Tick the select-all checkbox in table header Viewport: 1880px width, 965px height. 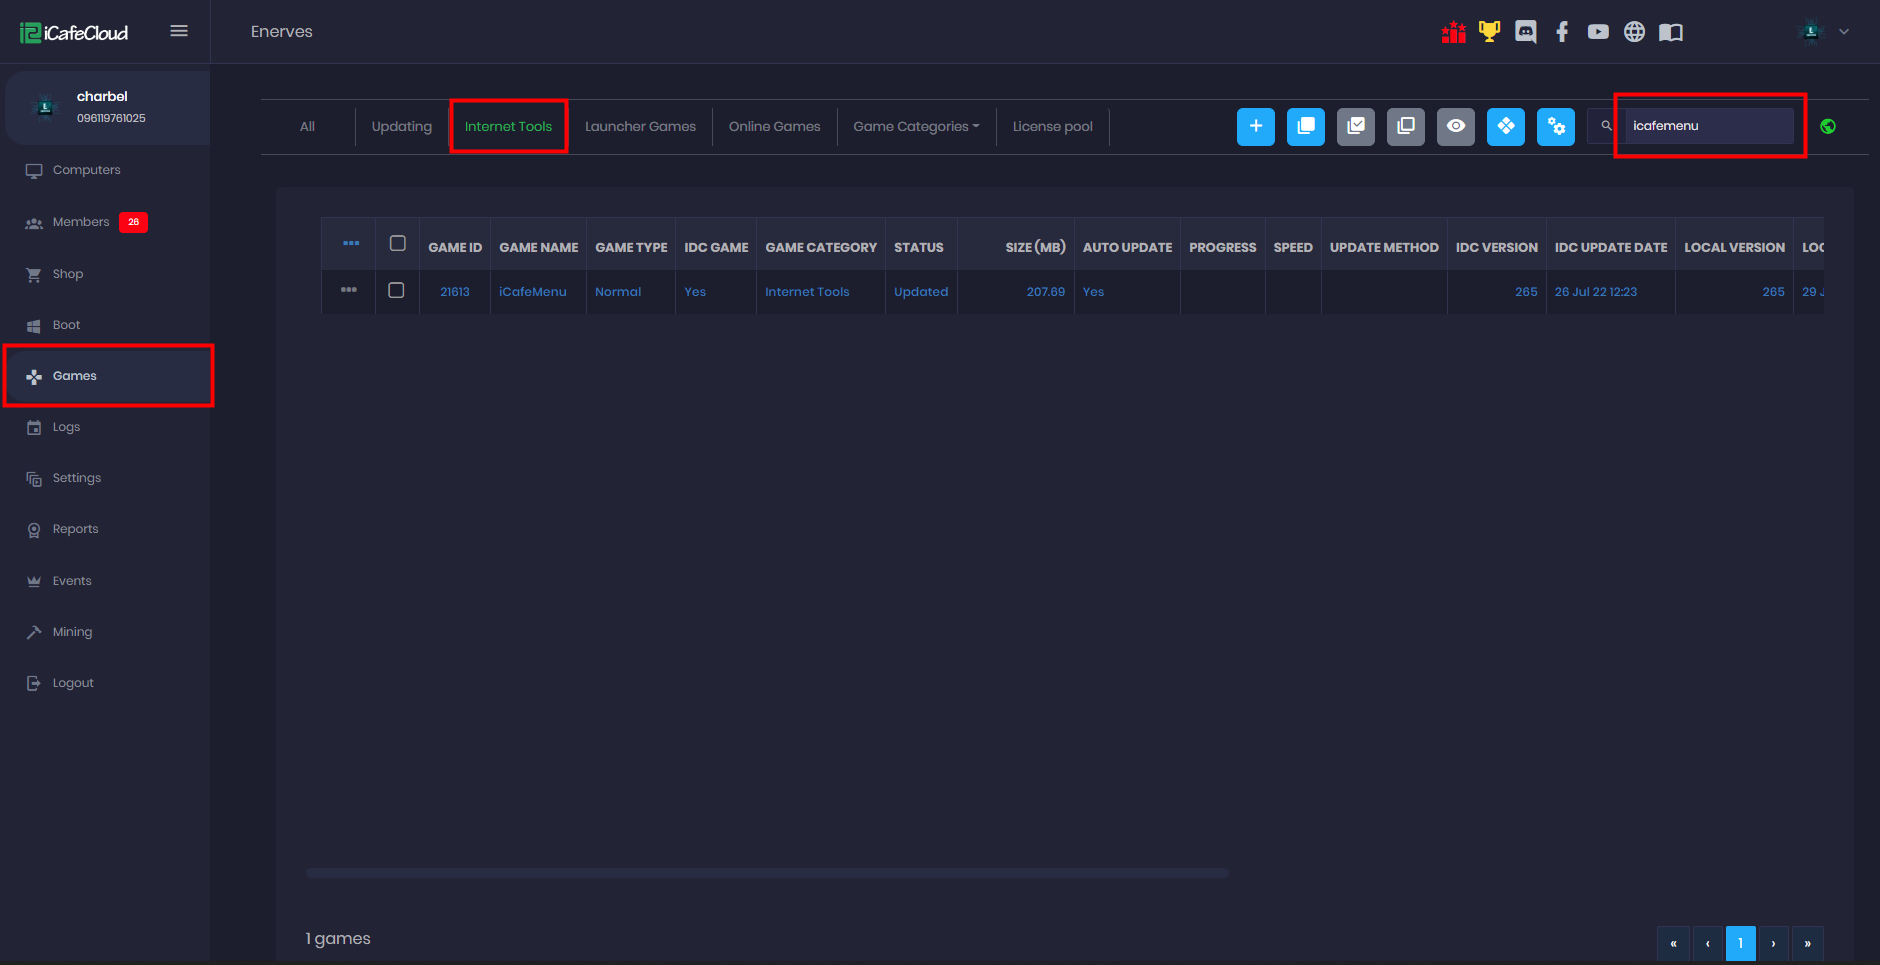click(397, 244)
